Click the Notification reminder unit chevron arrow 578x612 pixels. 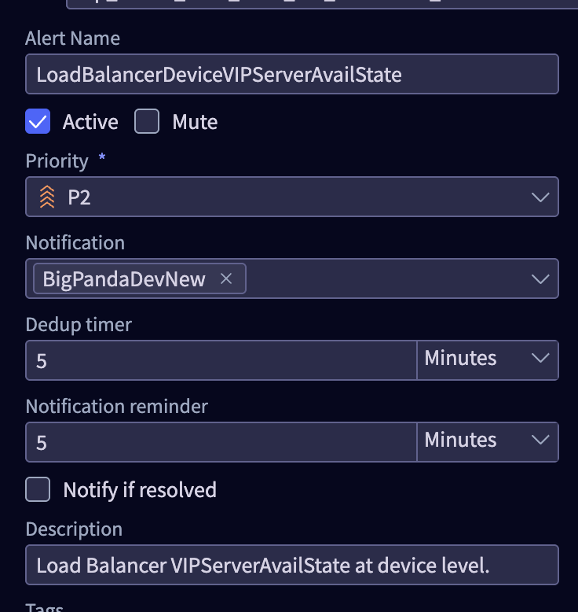(540, 440)
